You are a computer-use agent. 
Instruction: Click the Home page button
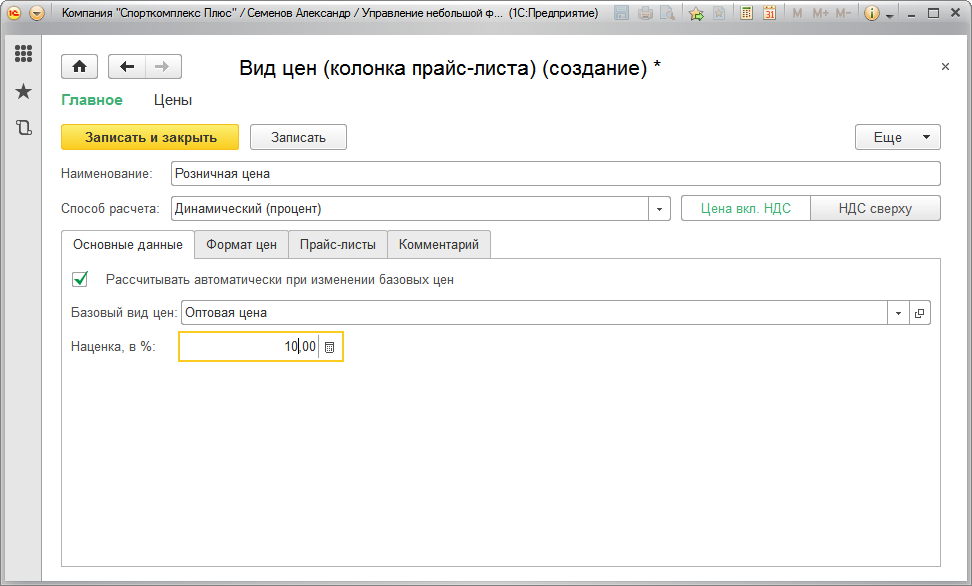(79, 66)
